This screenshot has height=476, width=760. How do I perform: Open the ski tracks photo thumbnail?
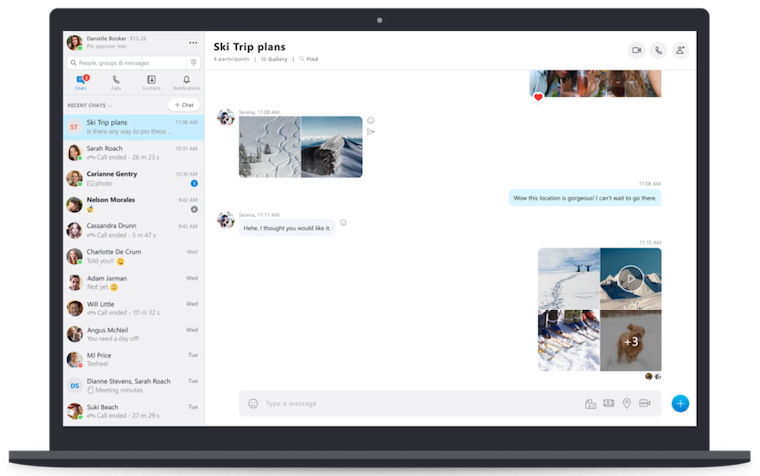269,147
